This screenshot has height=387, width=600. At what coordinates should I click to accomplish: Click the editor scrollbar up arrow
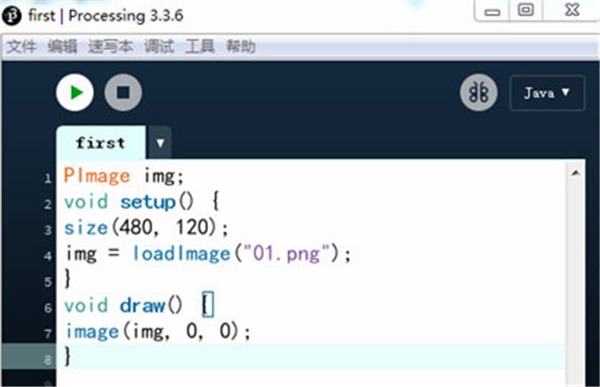pos(575,173)
